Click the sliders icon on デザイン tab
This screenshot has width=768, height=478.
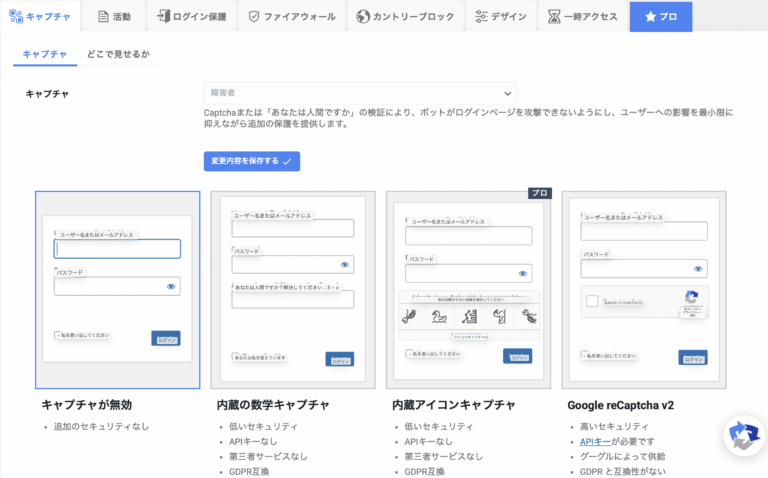click(x=482, y=17)
